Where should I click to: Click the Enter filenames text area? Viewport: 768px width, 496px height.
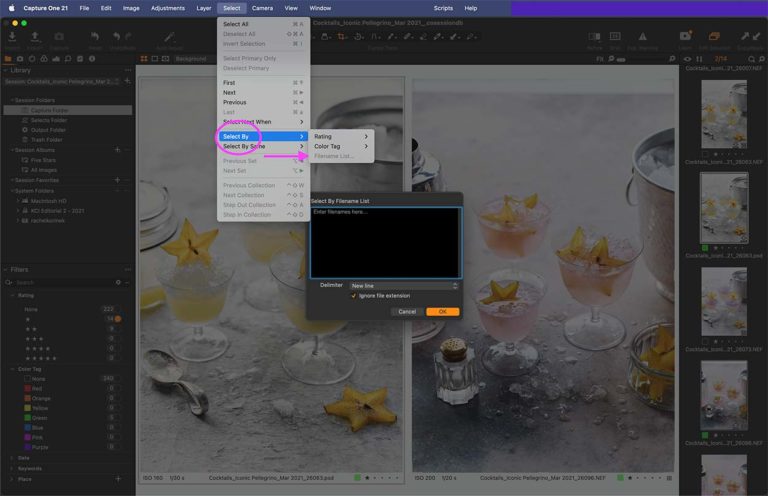(x=385, y=242)
